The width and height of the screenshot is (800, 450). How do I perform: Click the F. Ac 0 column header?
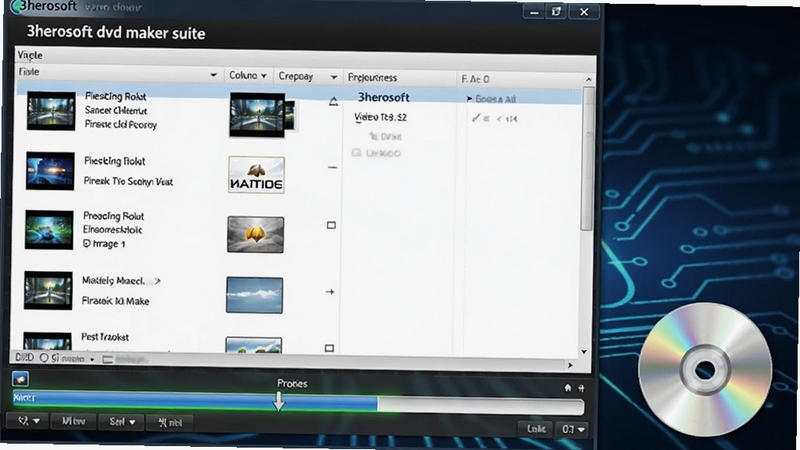pos(475,79)
